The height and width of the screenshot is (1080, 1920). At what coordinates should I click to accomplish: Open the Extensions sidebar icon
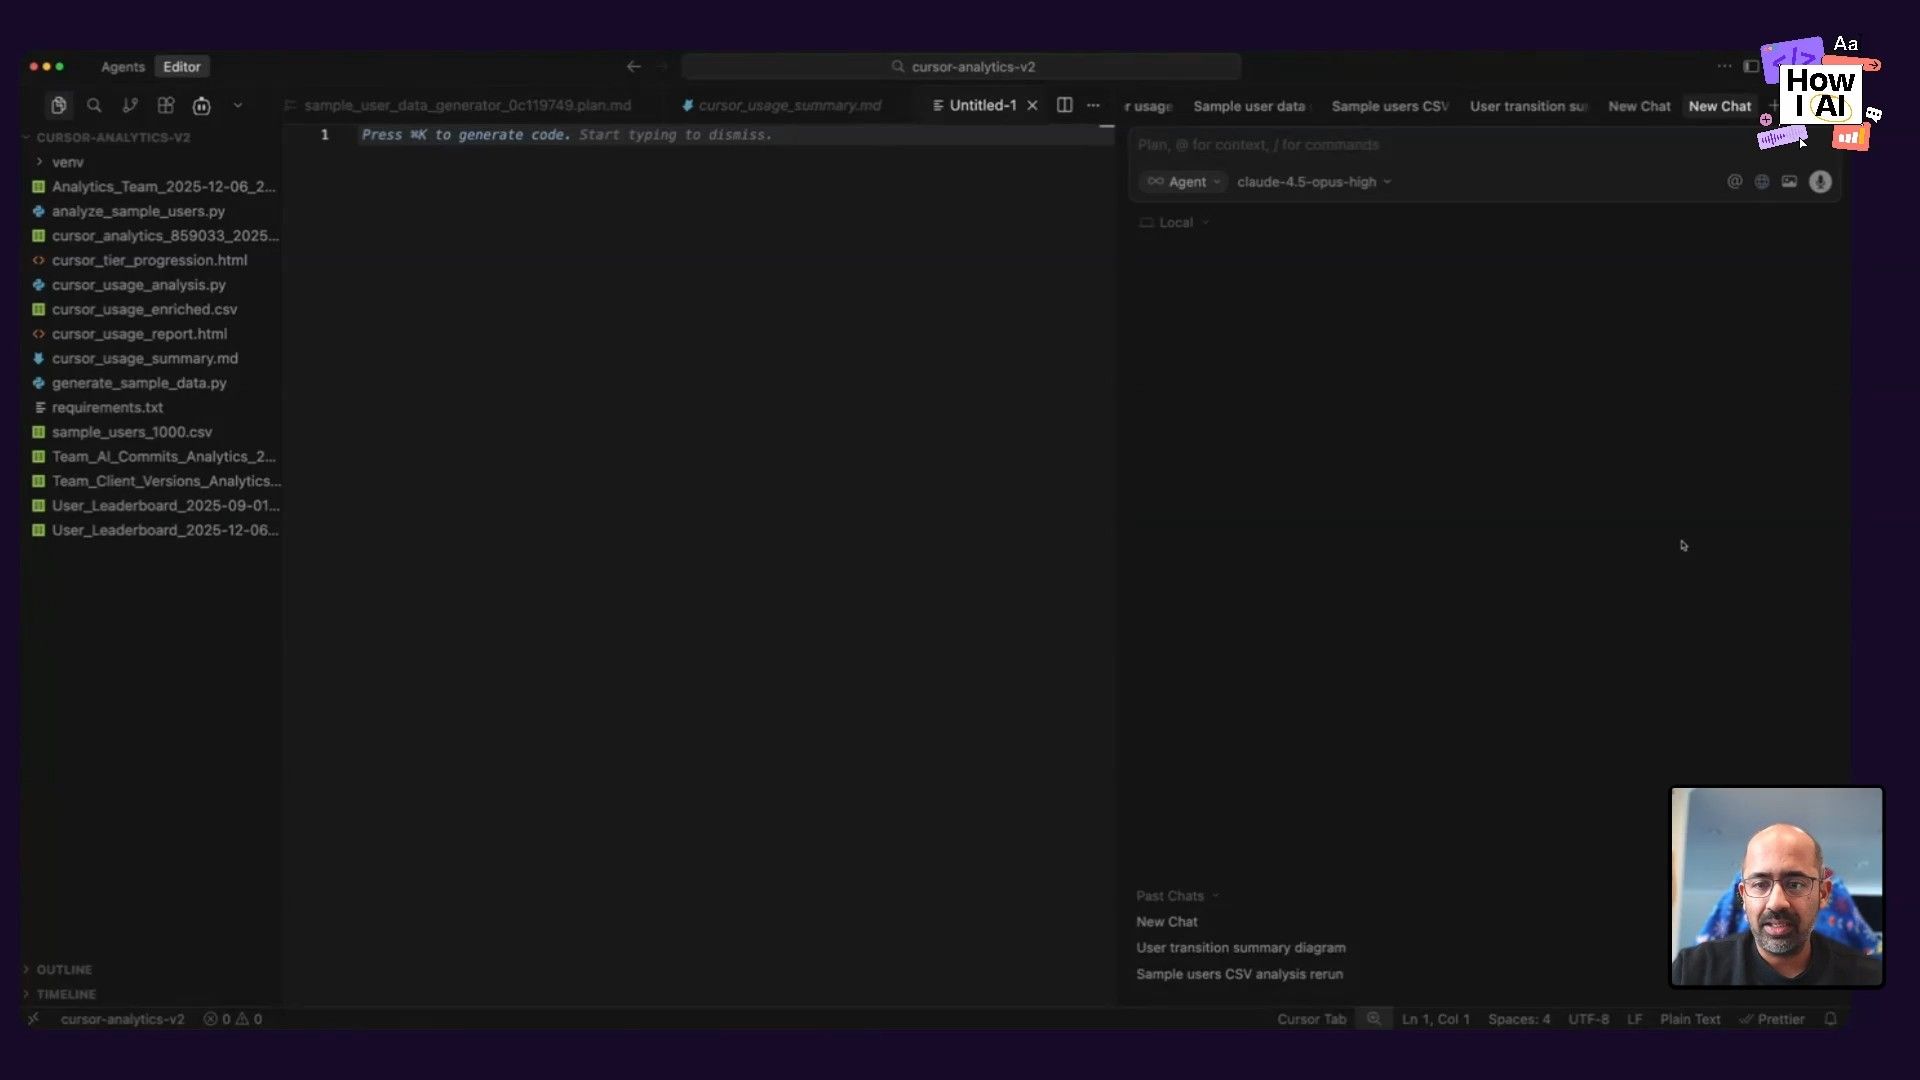tap(166, 105)
